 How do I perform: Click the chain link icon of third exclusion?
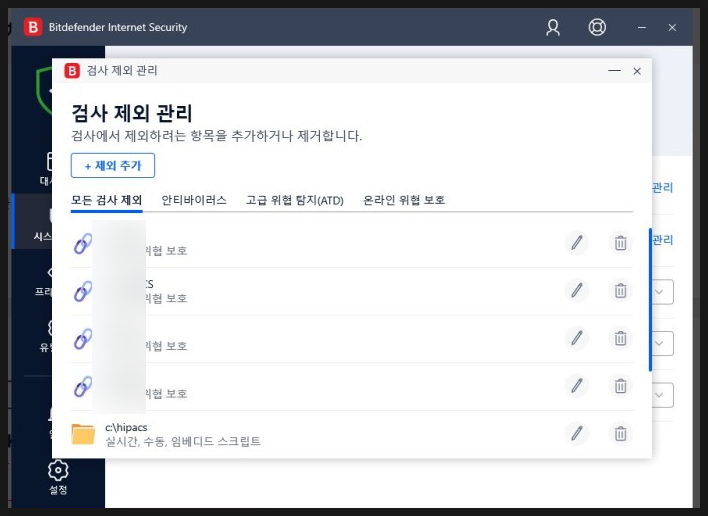tap(83, 339)
